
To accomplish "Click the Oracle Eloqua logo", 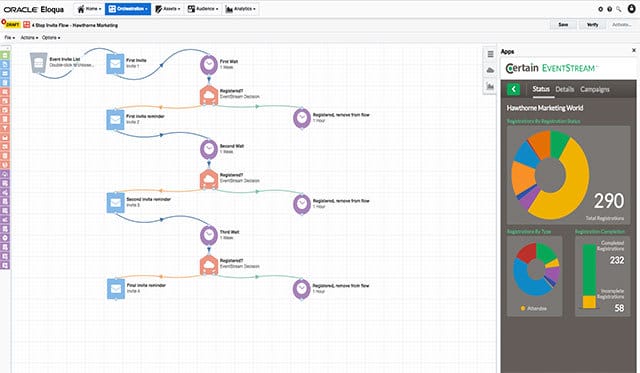I will pyautogui.click(x=34, y=9).
